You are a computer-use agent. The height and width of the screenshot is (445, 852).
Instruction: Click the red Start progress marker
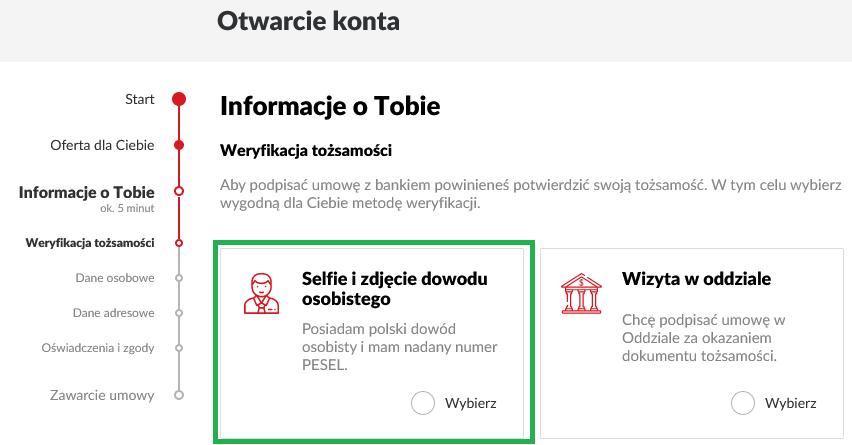(179, 99)
